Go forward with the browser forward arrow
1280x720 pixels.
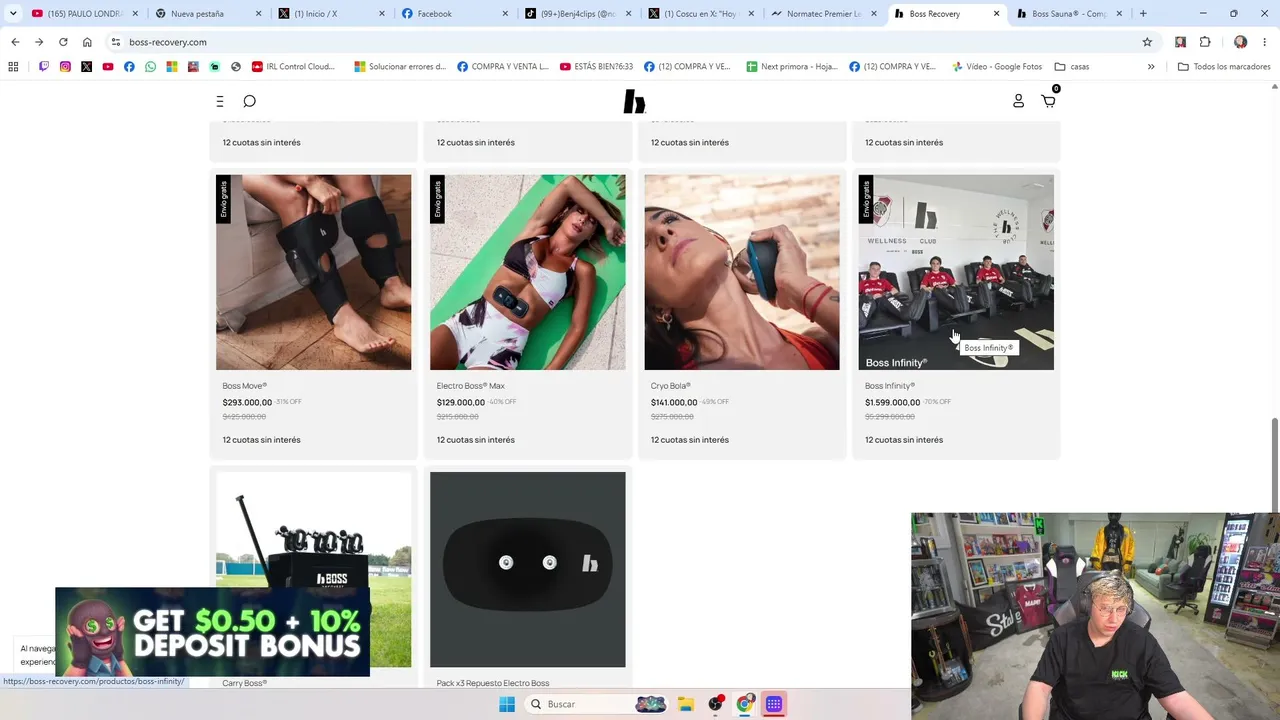(39, 42)
